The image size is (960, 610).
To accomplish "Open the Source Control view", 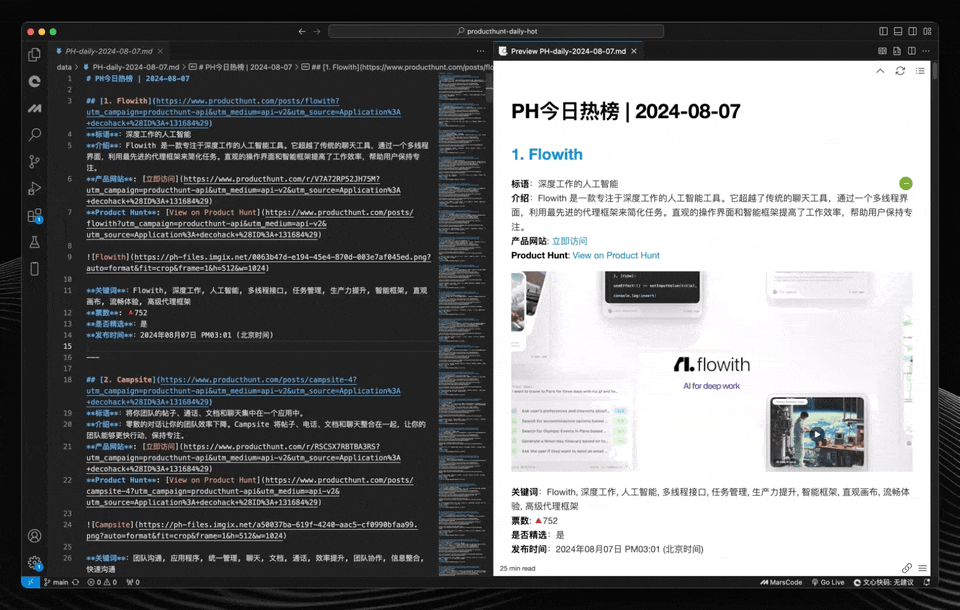I will click(33, 161).
